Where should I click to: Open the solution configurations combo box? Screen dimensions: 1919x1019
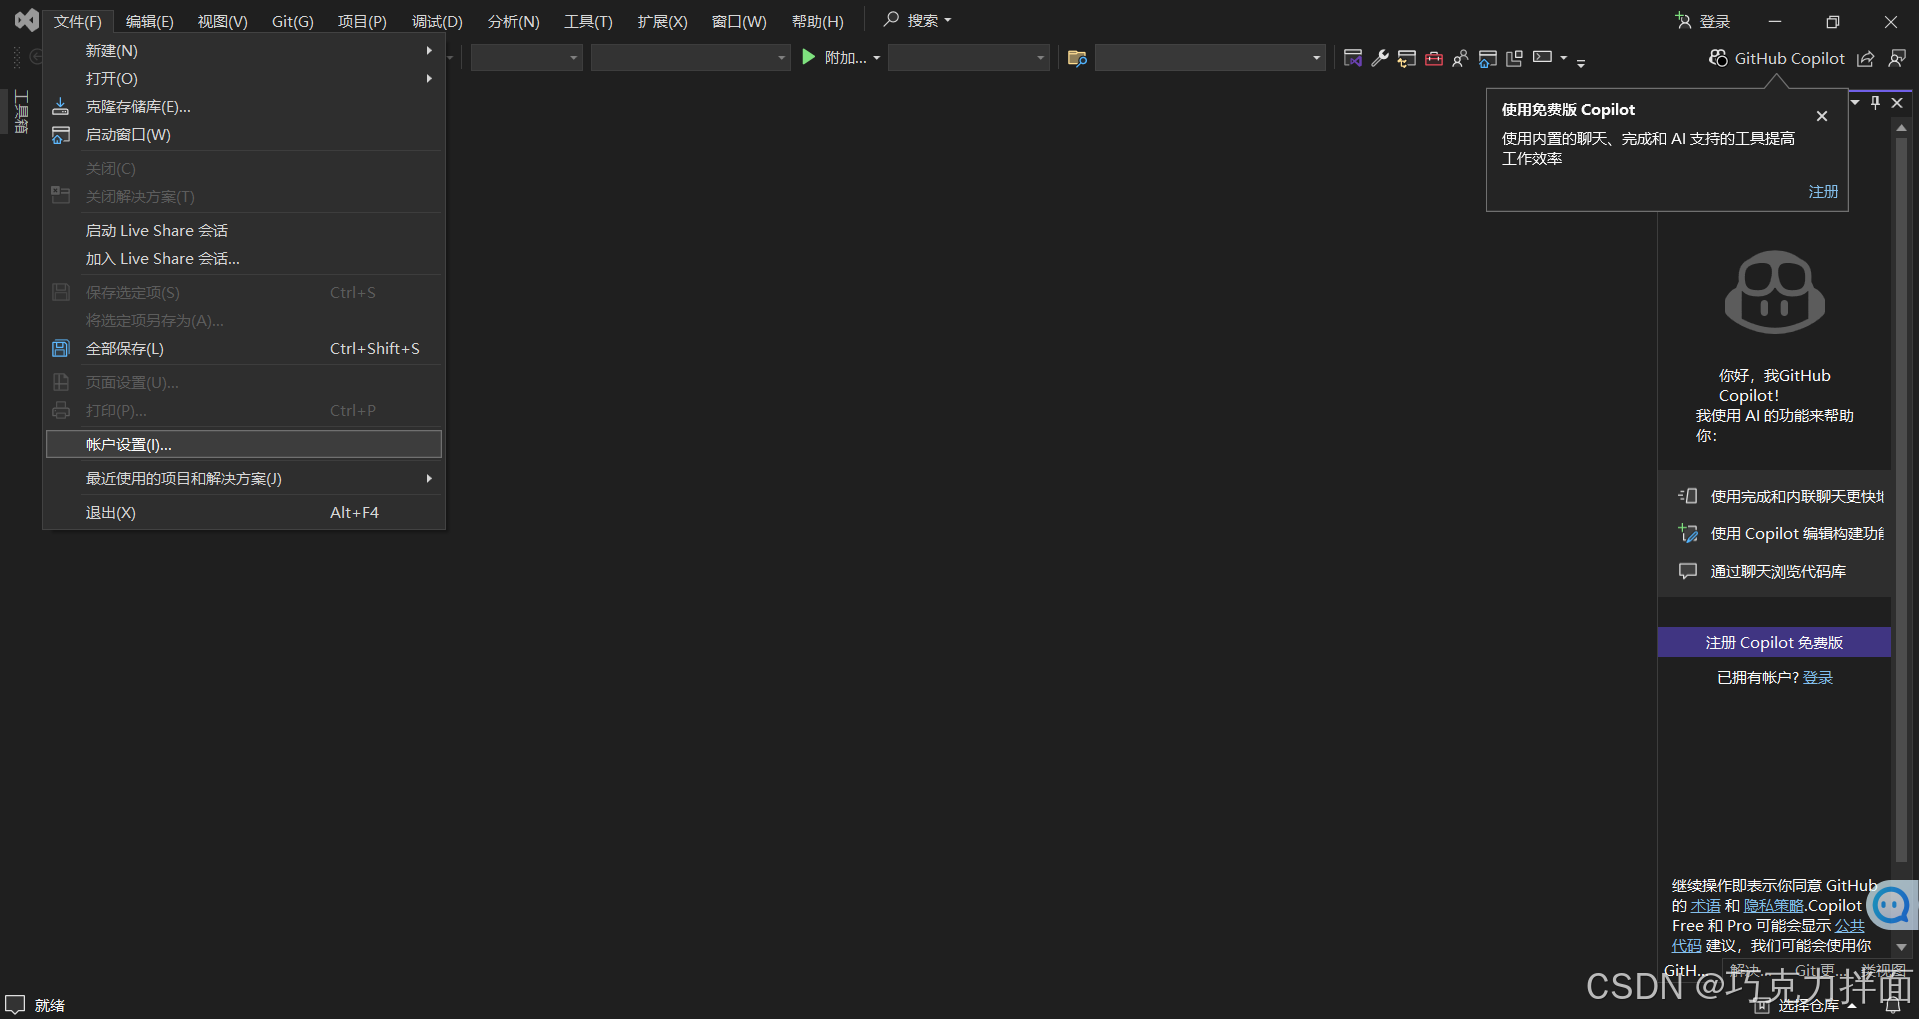[x=527, y=58]
